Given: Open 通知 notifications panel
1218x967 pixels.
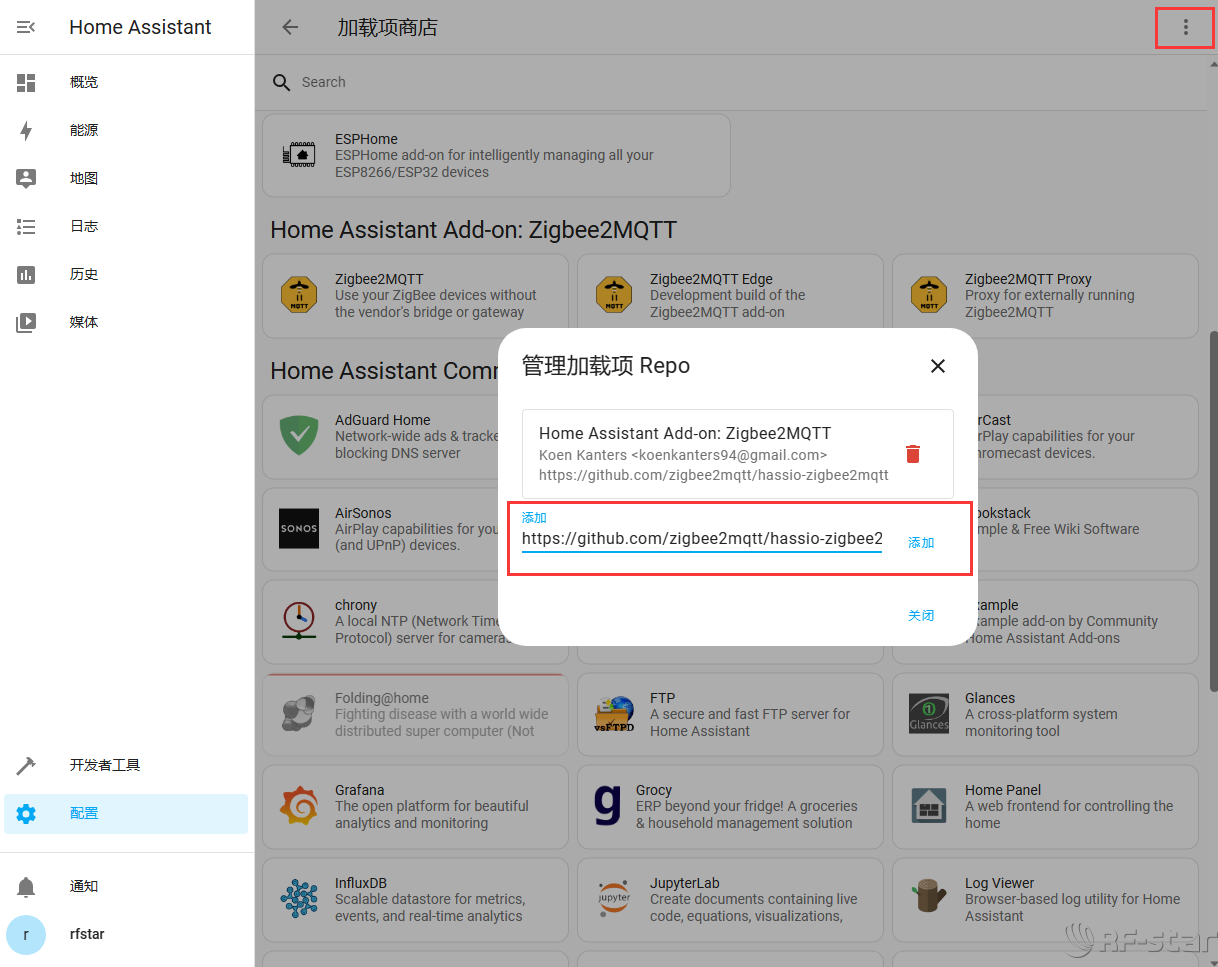Looking at the screenshot, I should click(x=84, y=886).
